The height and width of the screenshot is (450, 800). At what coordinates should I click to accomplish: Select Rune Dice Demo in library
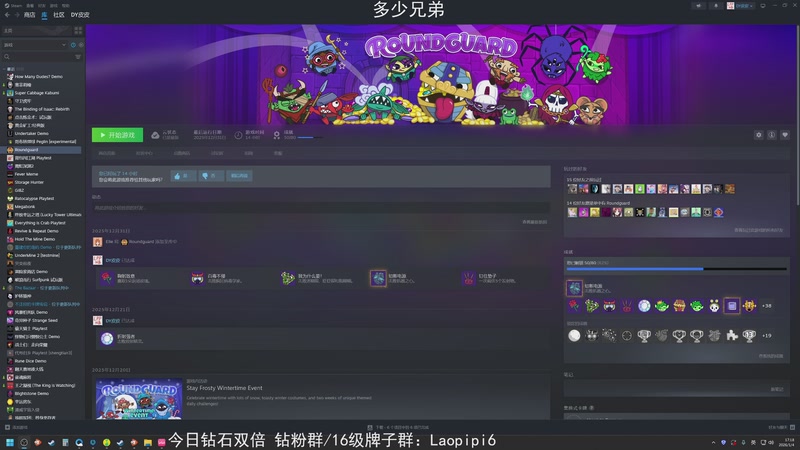click(31, 361)
